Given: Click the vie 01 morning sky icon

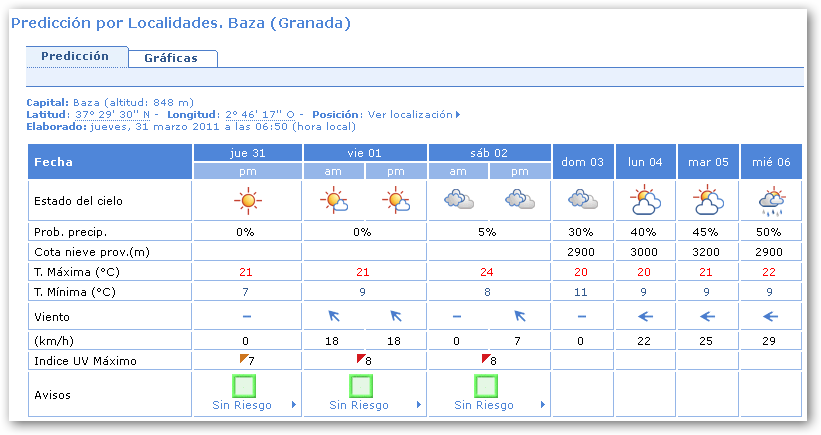Looking at the screenshot, I should [x=334, y=201].
